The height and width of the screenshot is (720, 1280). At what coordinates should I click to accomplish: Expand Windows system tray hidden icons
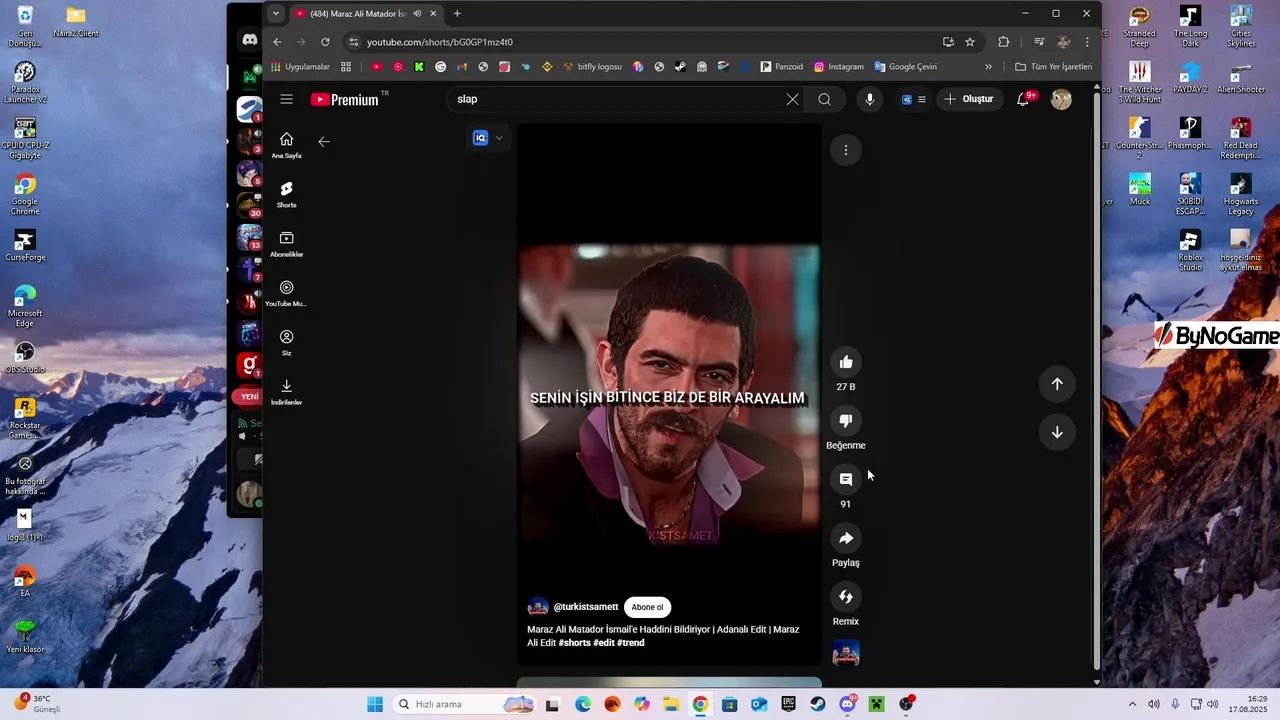[x=1132, y=704]
